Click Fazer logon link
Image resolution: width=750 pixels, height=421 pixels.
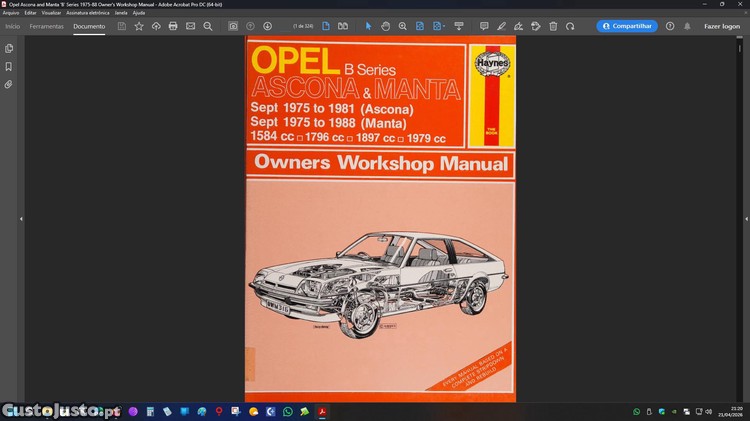721,26
